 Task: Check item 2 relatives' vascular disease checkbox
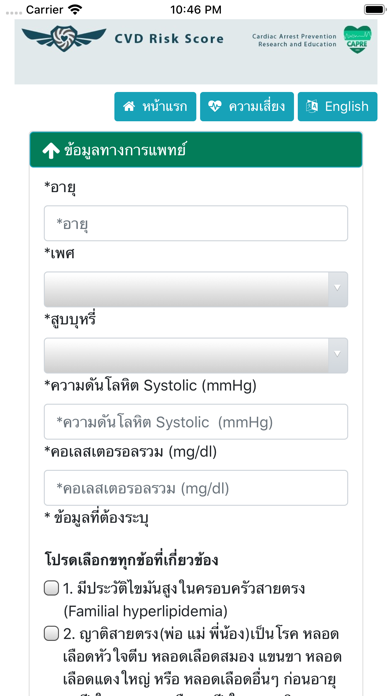[51, 634]
